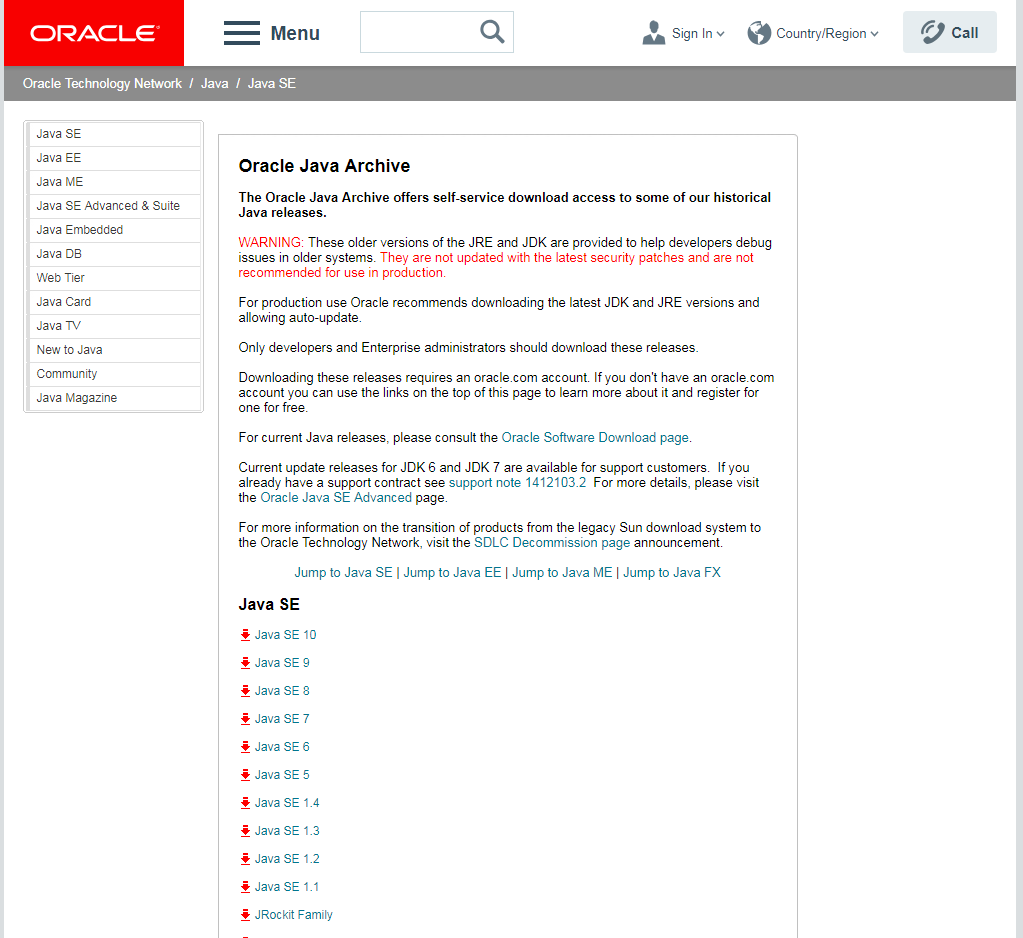The width and height of the screenshot is (1023, 938).
Task: Follow the SDLC Decommission page link
Action: (552, 543)
